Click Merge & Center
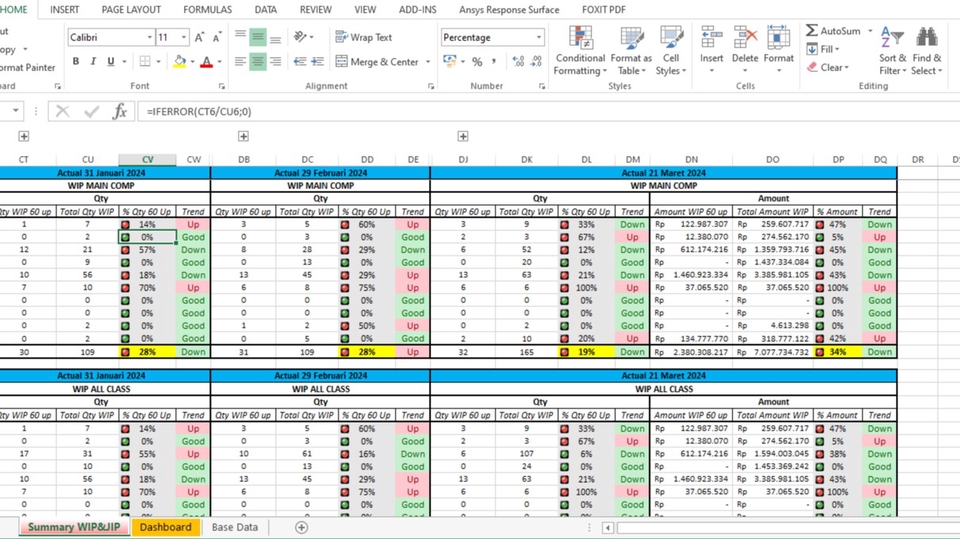The image size is (960, 539). [377, 61]
